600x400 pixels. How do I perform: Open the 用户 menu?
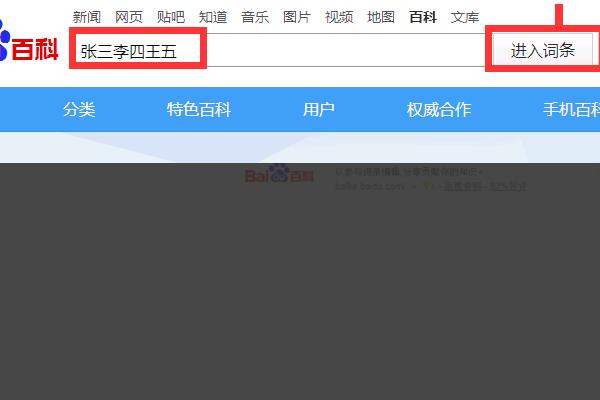pyautogui.click(x=319, y=109)
